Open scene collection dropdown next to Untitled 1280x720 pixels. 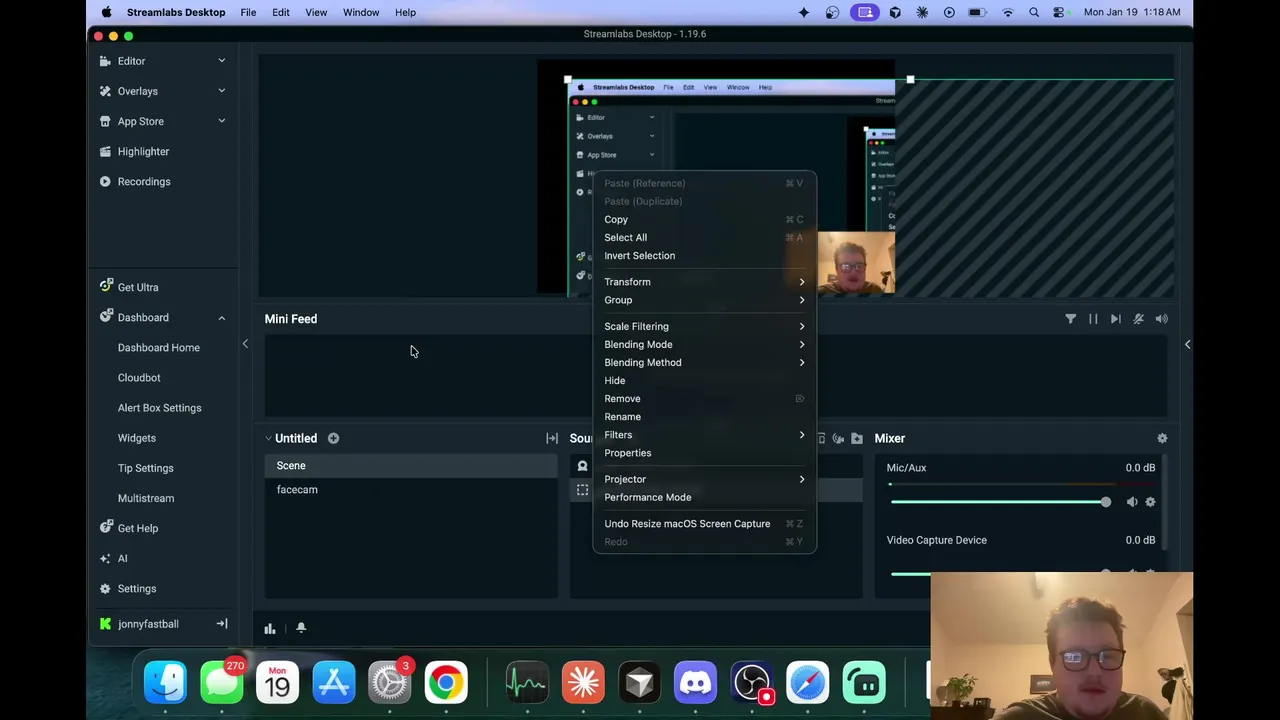point(268,438)
